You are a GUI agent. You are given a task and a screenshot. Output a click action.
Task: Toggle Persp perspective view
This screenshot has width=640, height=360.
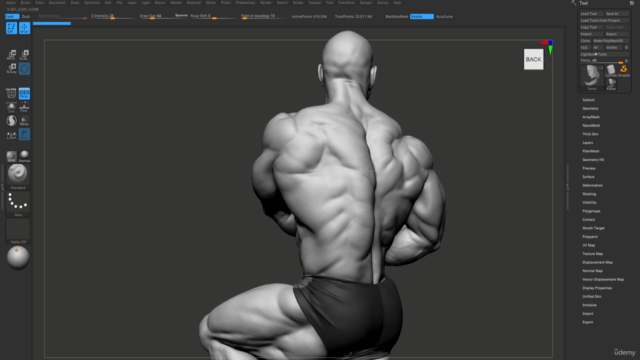(x=24, y=93)
